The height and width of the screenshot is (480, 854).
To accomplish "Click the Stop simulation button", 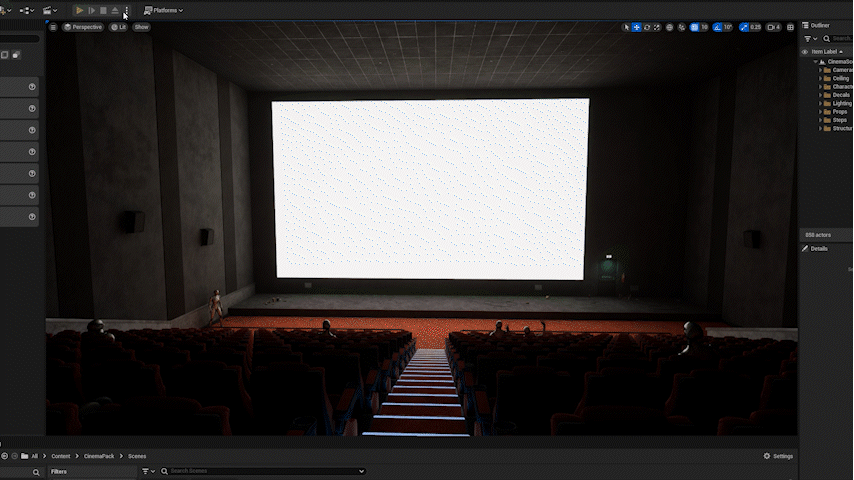I will (103, 10).
